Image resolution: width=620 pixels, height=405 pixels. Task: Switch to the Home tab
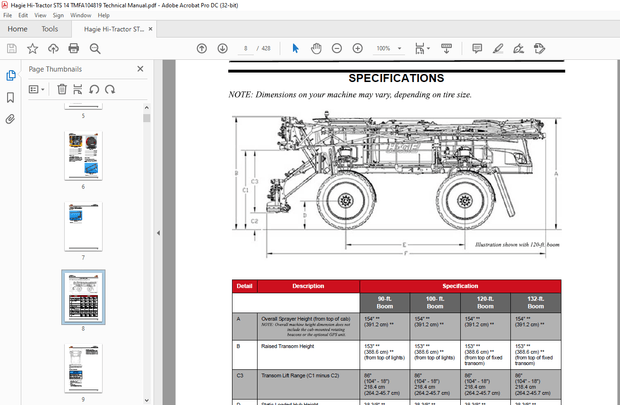coord(17,29)
